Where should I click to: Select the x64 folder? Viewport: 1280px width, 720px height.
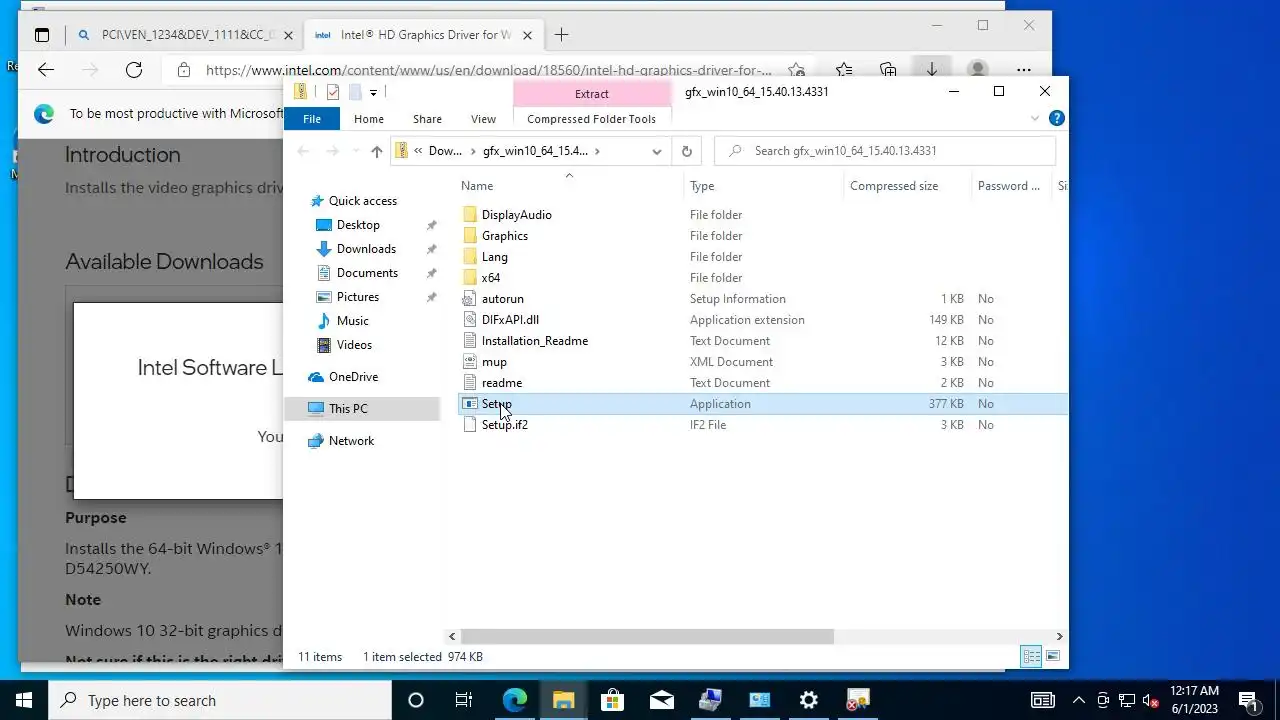491,278
